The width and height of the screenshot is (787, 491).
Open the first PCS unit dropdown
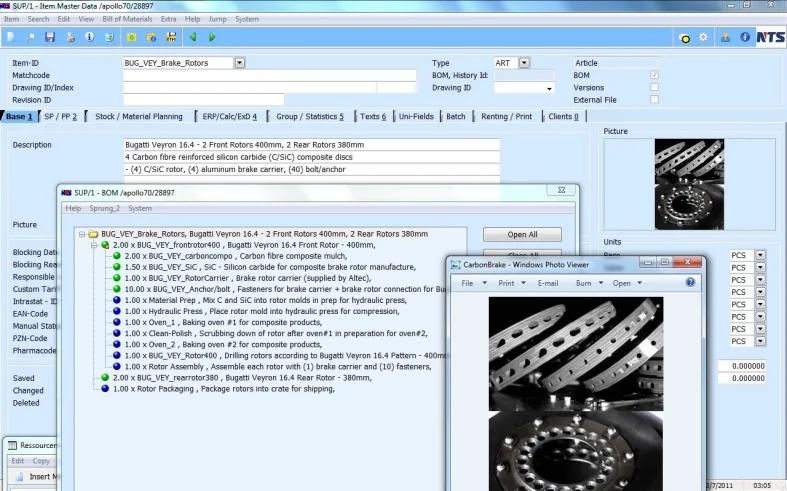tap(760, 255)
